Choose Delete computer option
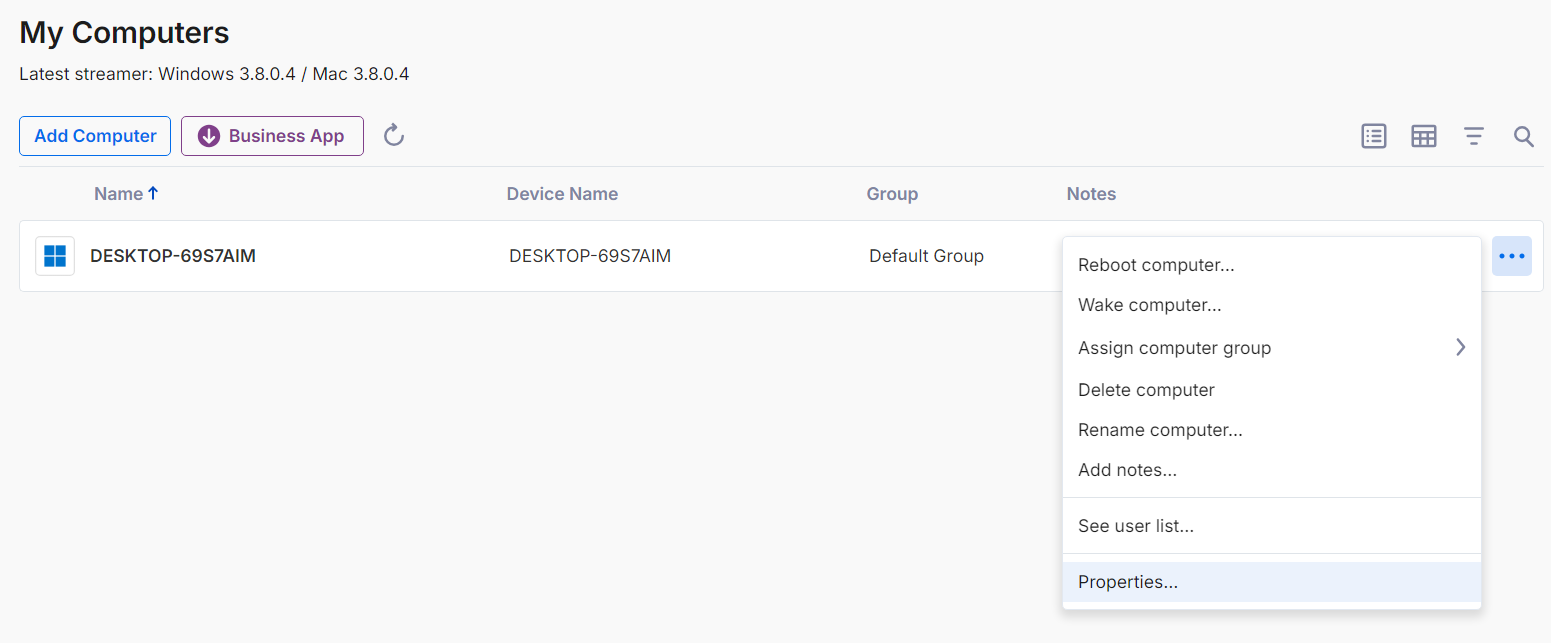The image size is (1551, 643). pyautogui.click(x=1146, y=389)
